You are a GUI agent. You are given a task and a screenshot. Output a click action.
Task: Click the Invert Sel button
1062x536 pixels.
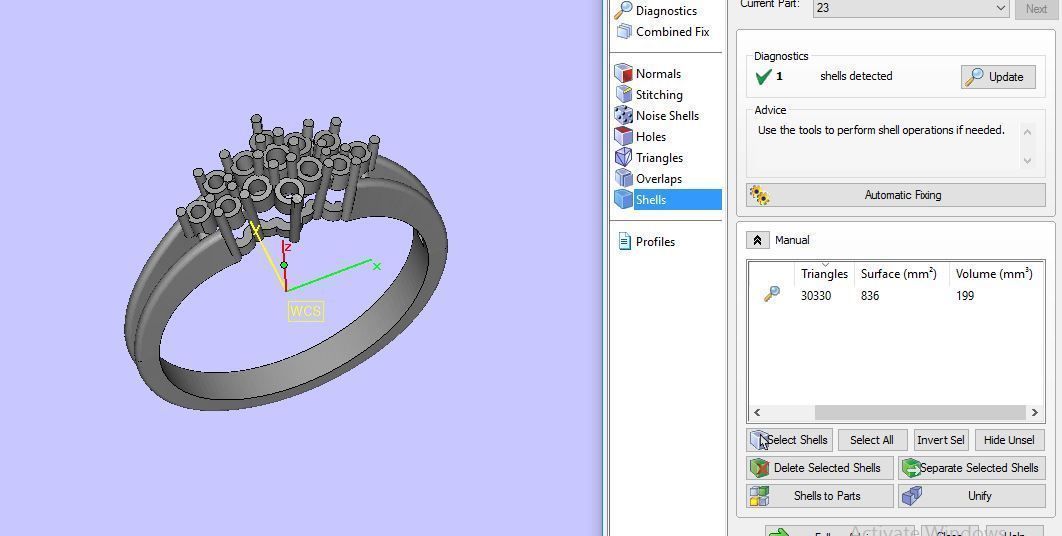point(940,440)
